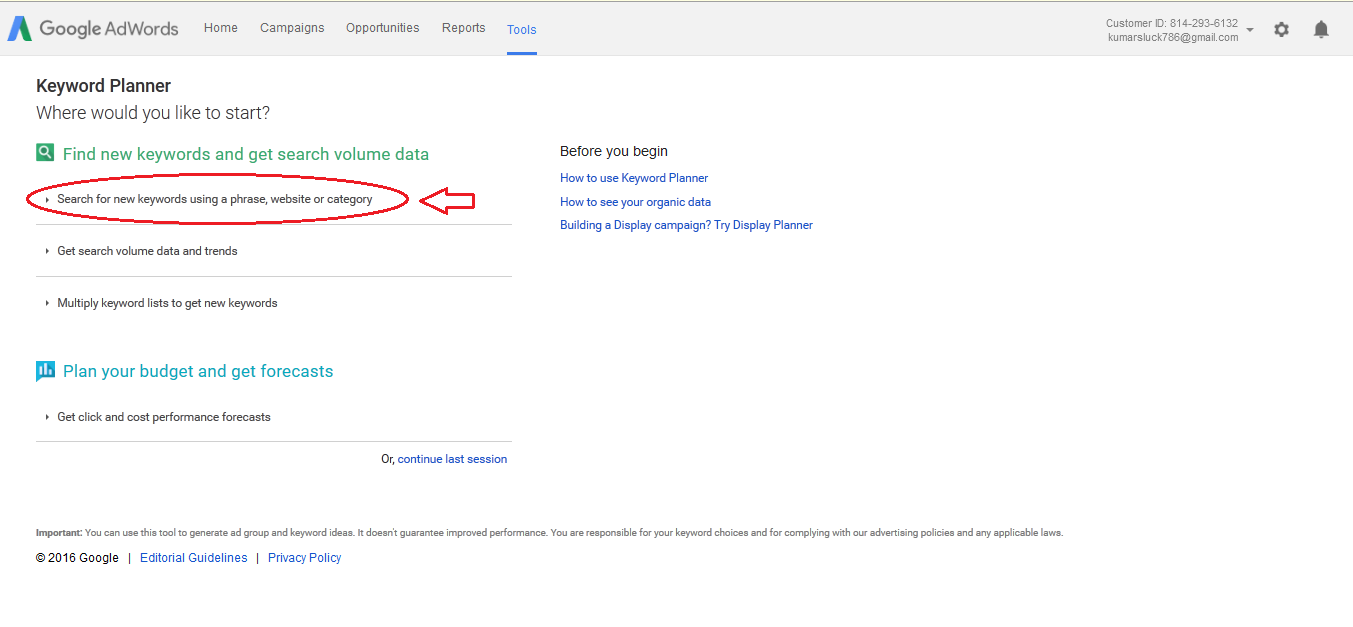Click the Customer ID text

pyautogui.click(x=1172, y=23)
